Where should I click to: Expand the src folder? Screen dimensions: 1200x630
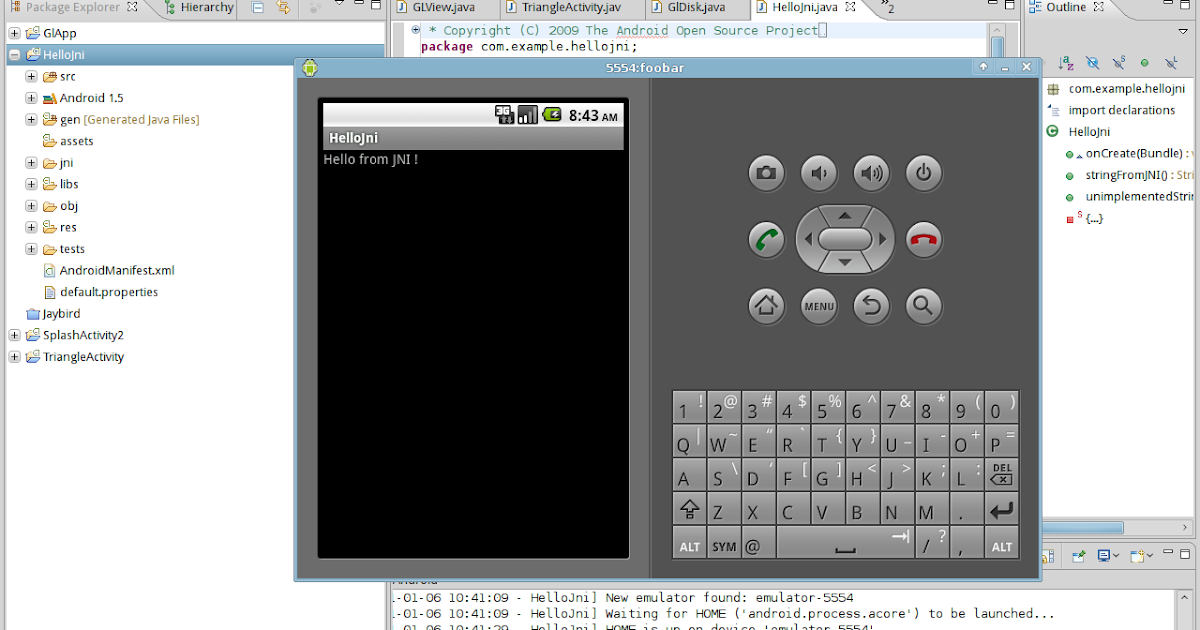[x=32, y=76]
